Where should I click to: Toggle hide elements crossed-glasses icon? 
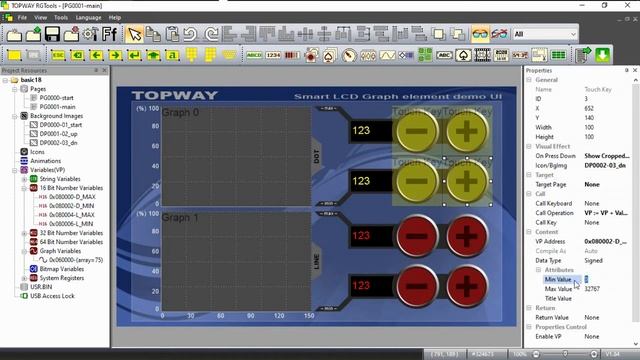pyautogui.click(x=499, y=34)
